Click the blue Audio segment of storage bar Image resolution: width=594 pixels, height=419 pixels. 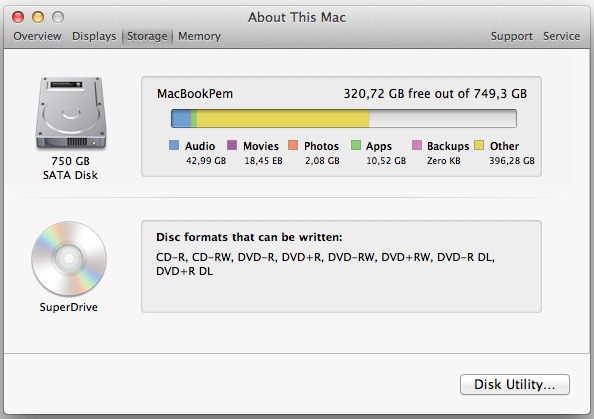pyautogui.click(x=181, y=119)
